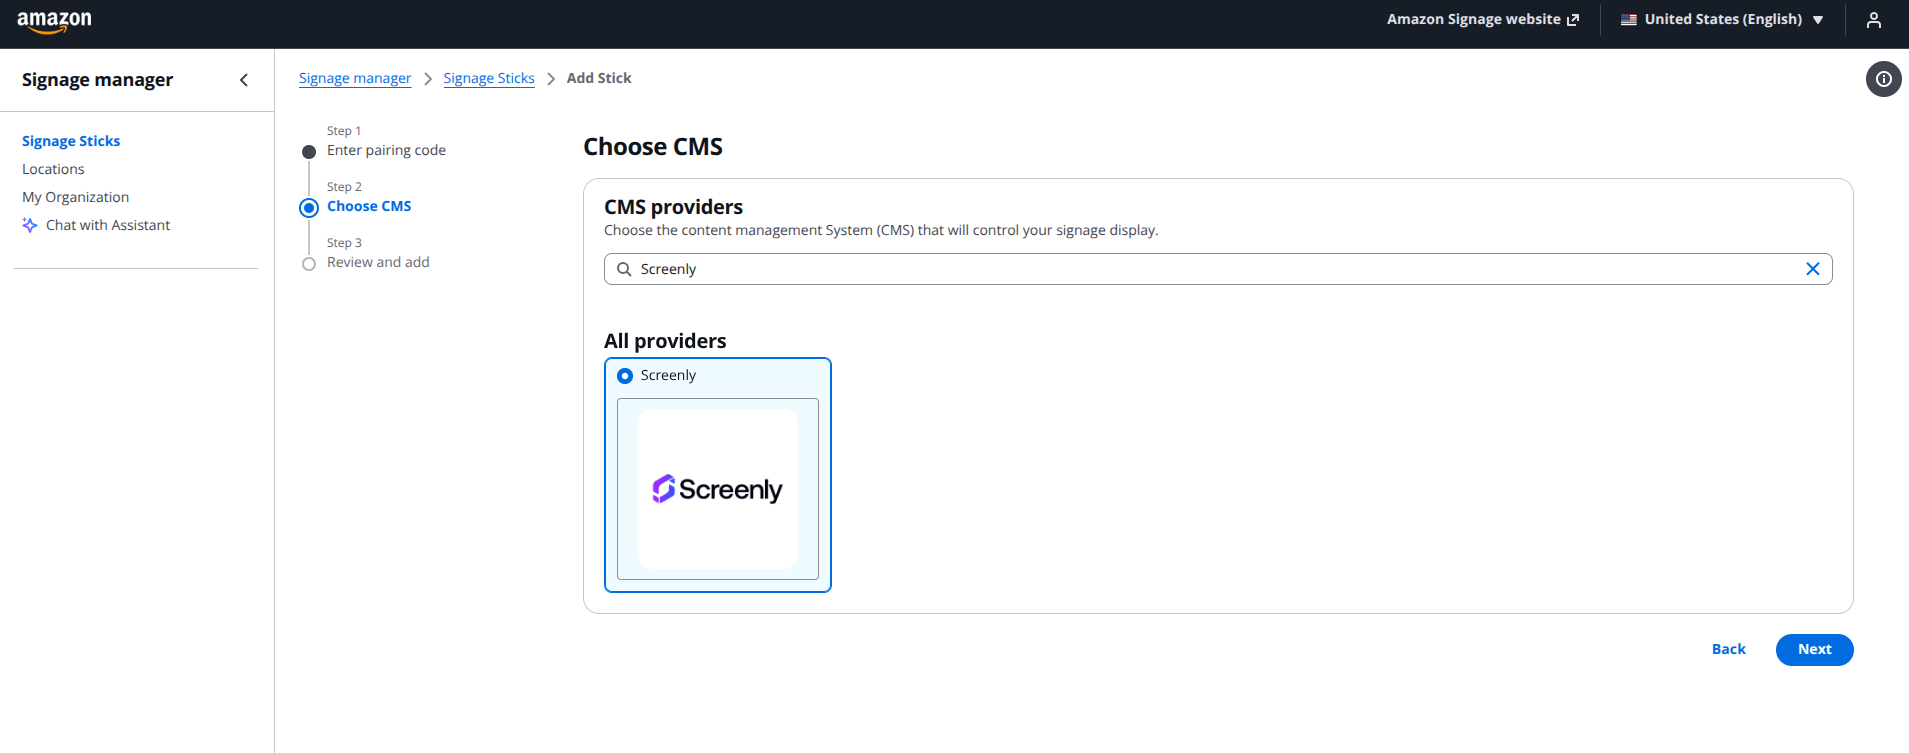Image resolution: width=1909 pixels, height=753 pixels.
Task: Open the info help panel icon
Action: point(1884,79)
